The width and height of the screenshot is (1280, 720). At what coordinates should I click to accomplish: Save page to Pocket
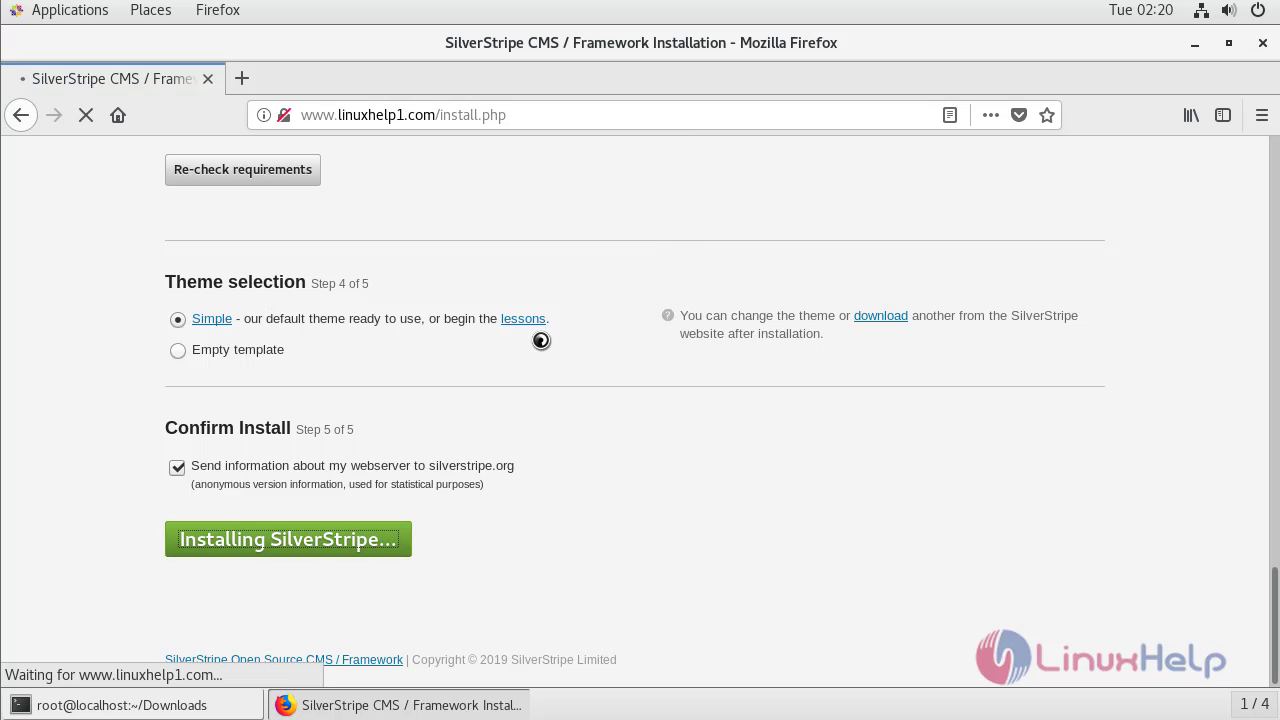pos(1019,115)
